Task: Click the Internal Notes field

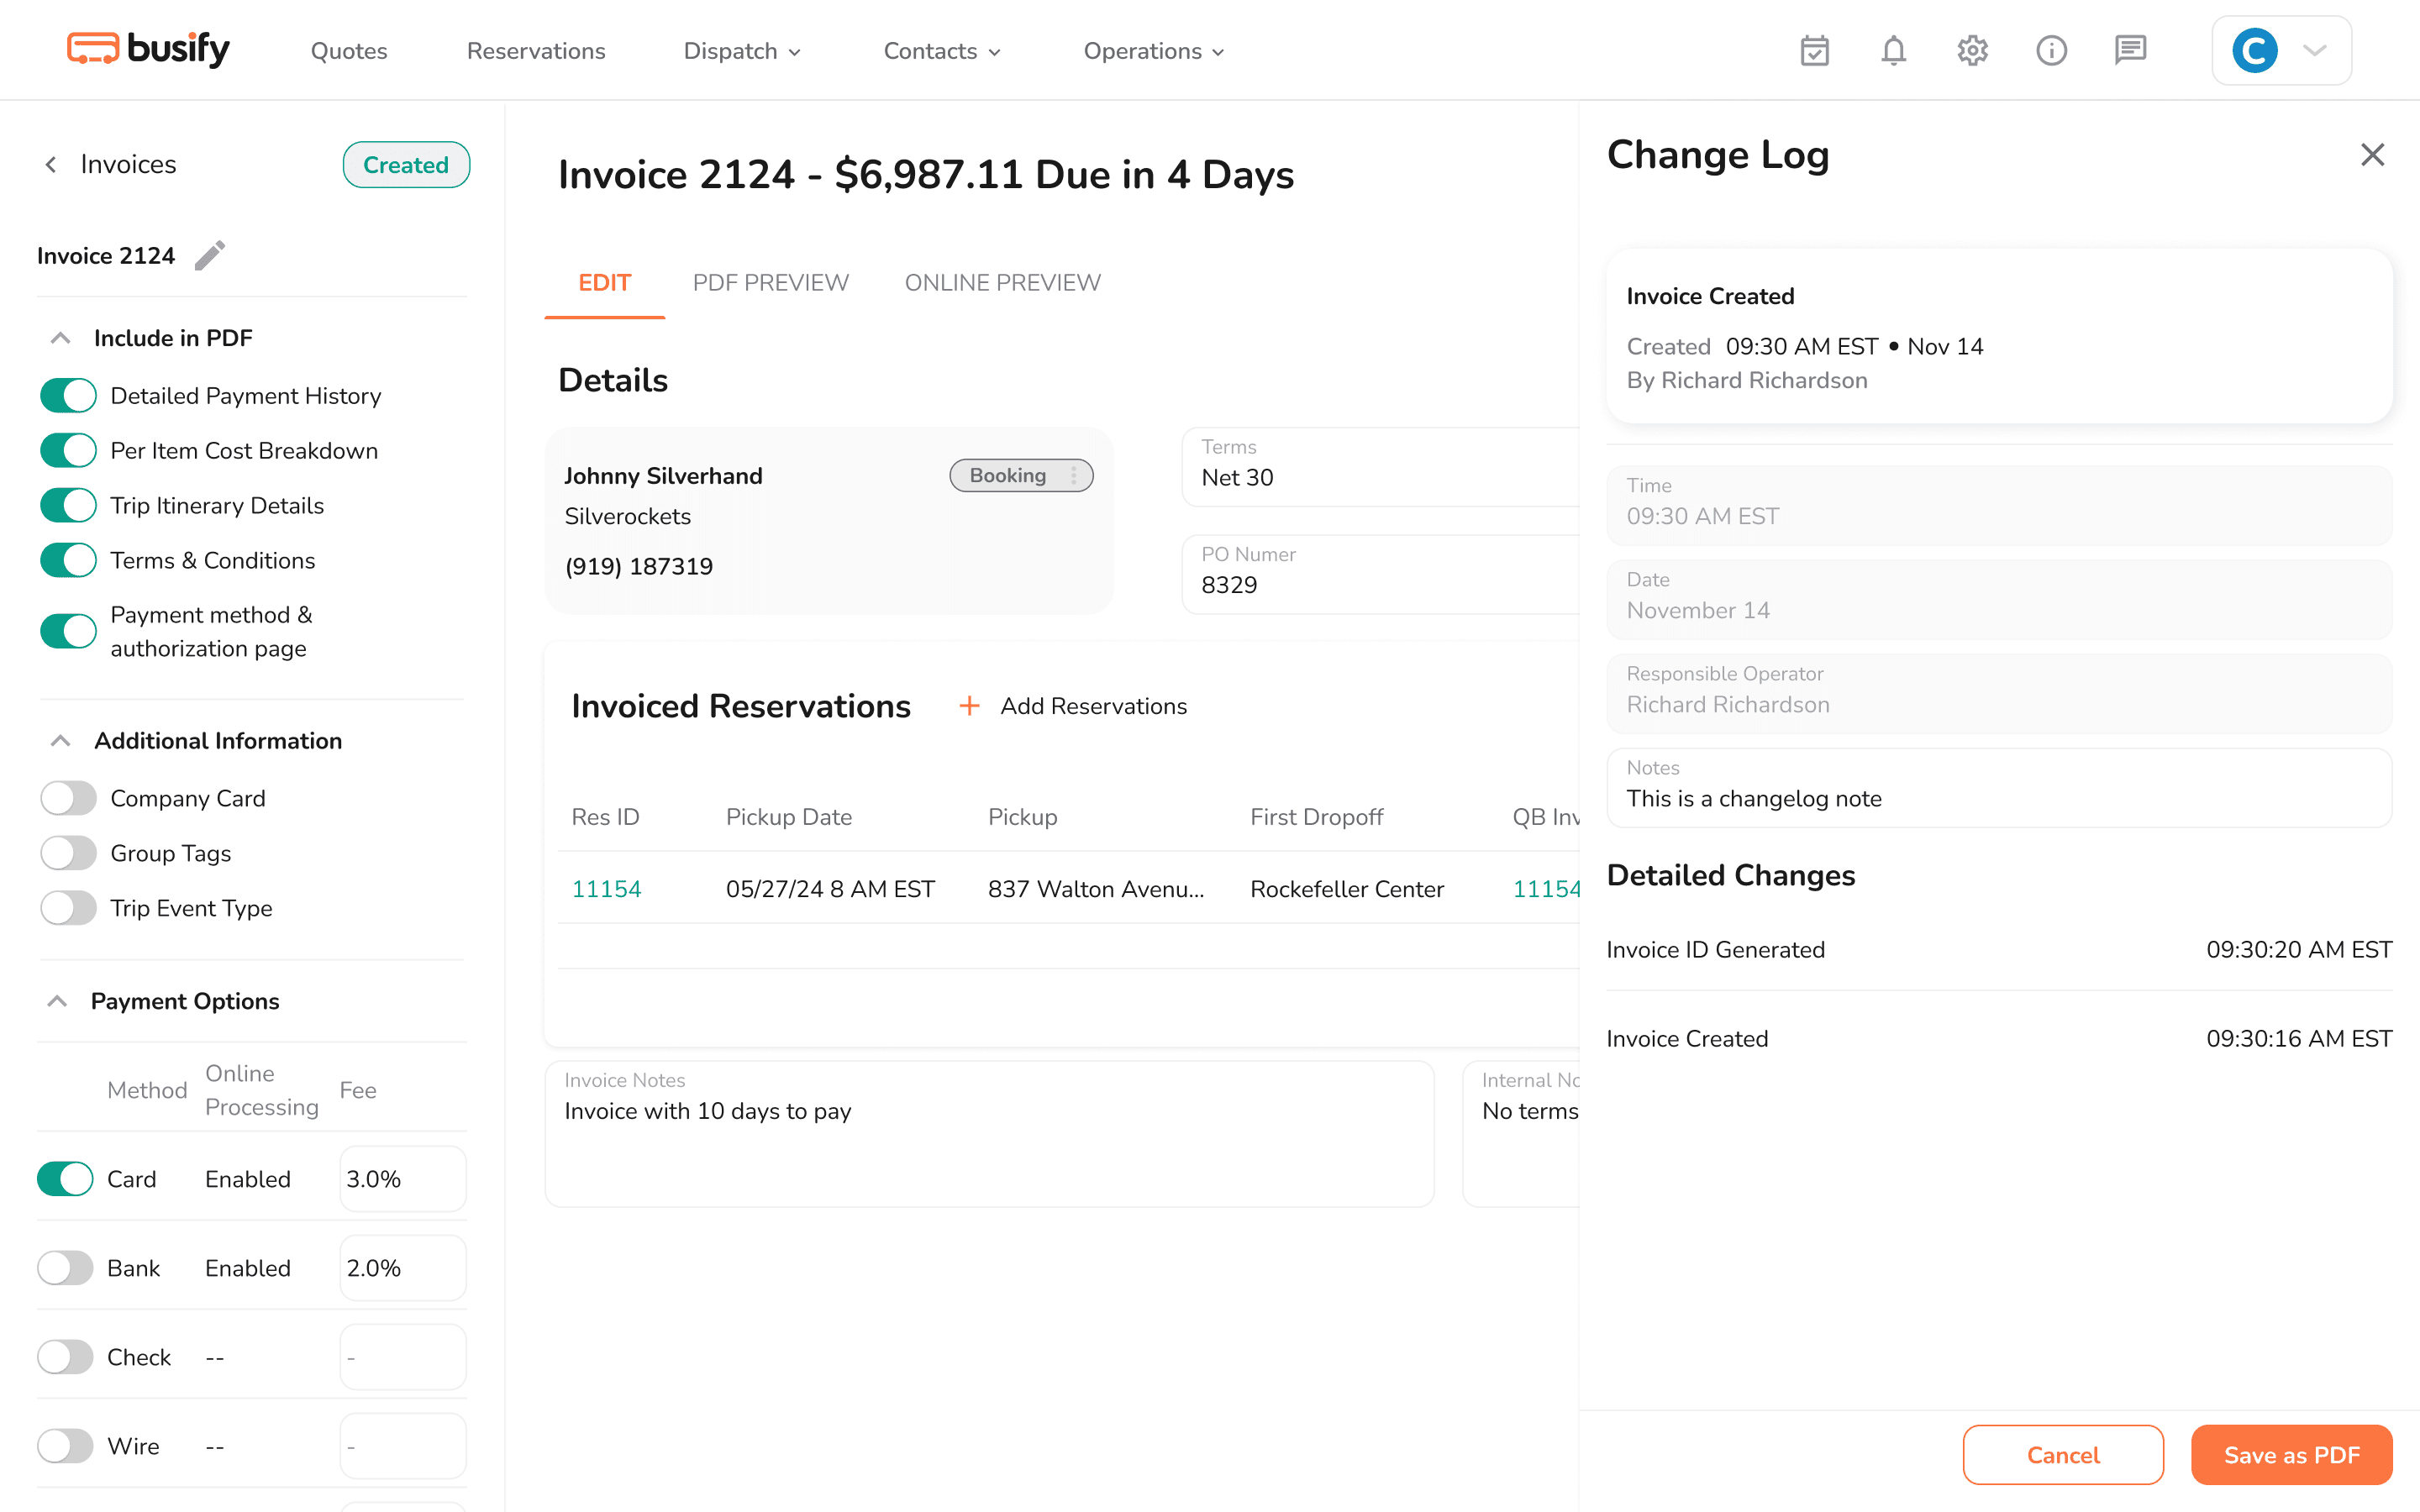Action: click(1521, 1134)
